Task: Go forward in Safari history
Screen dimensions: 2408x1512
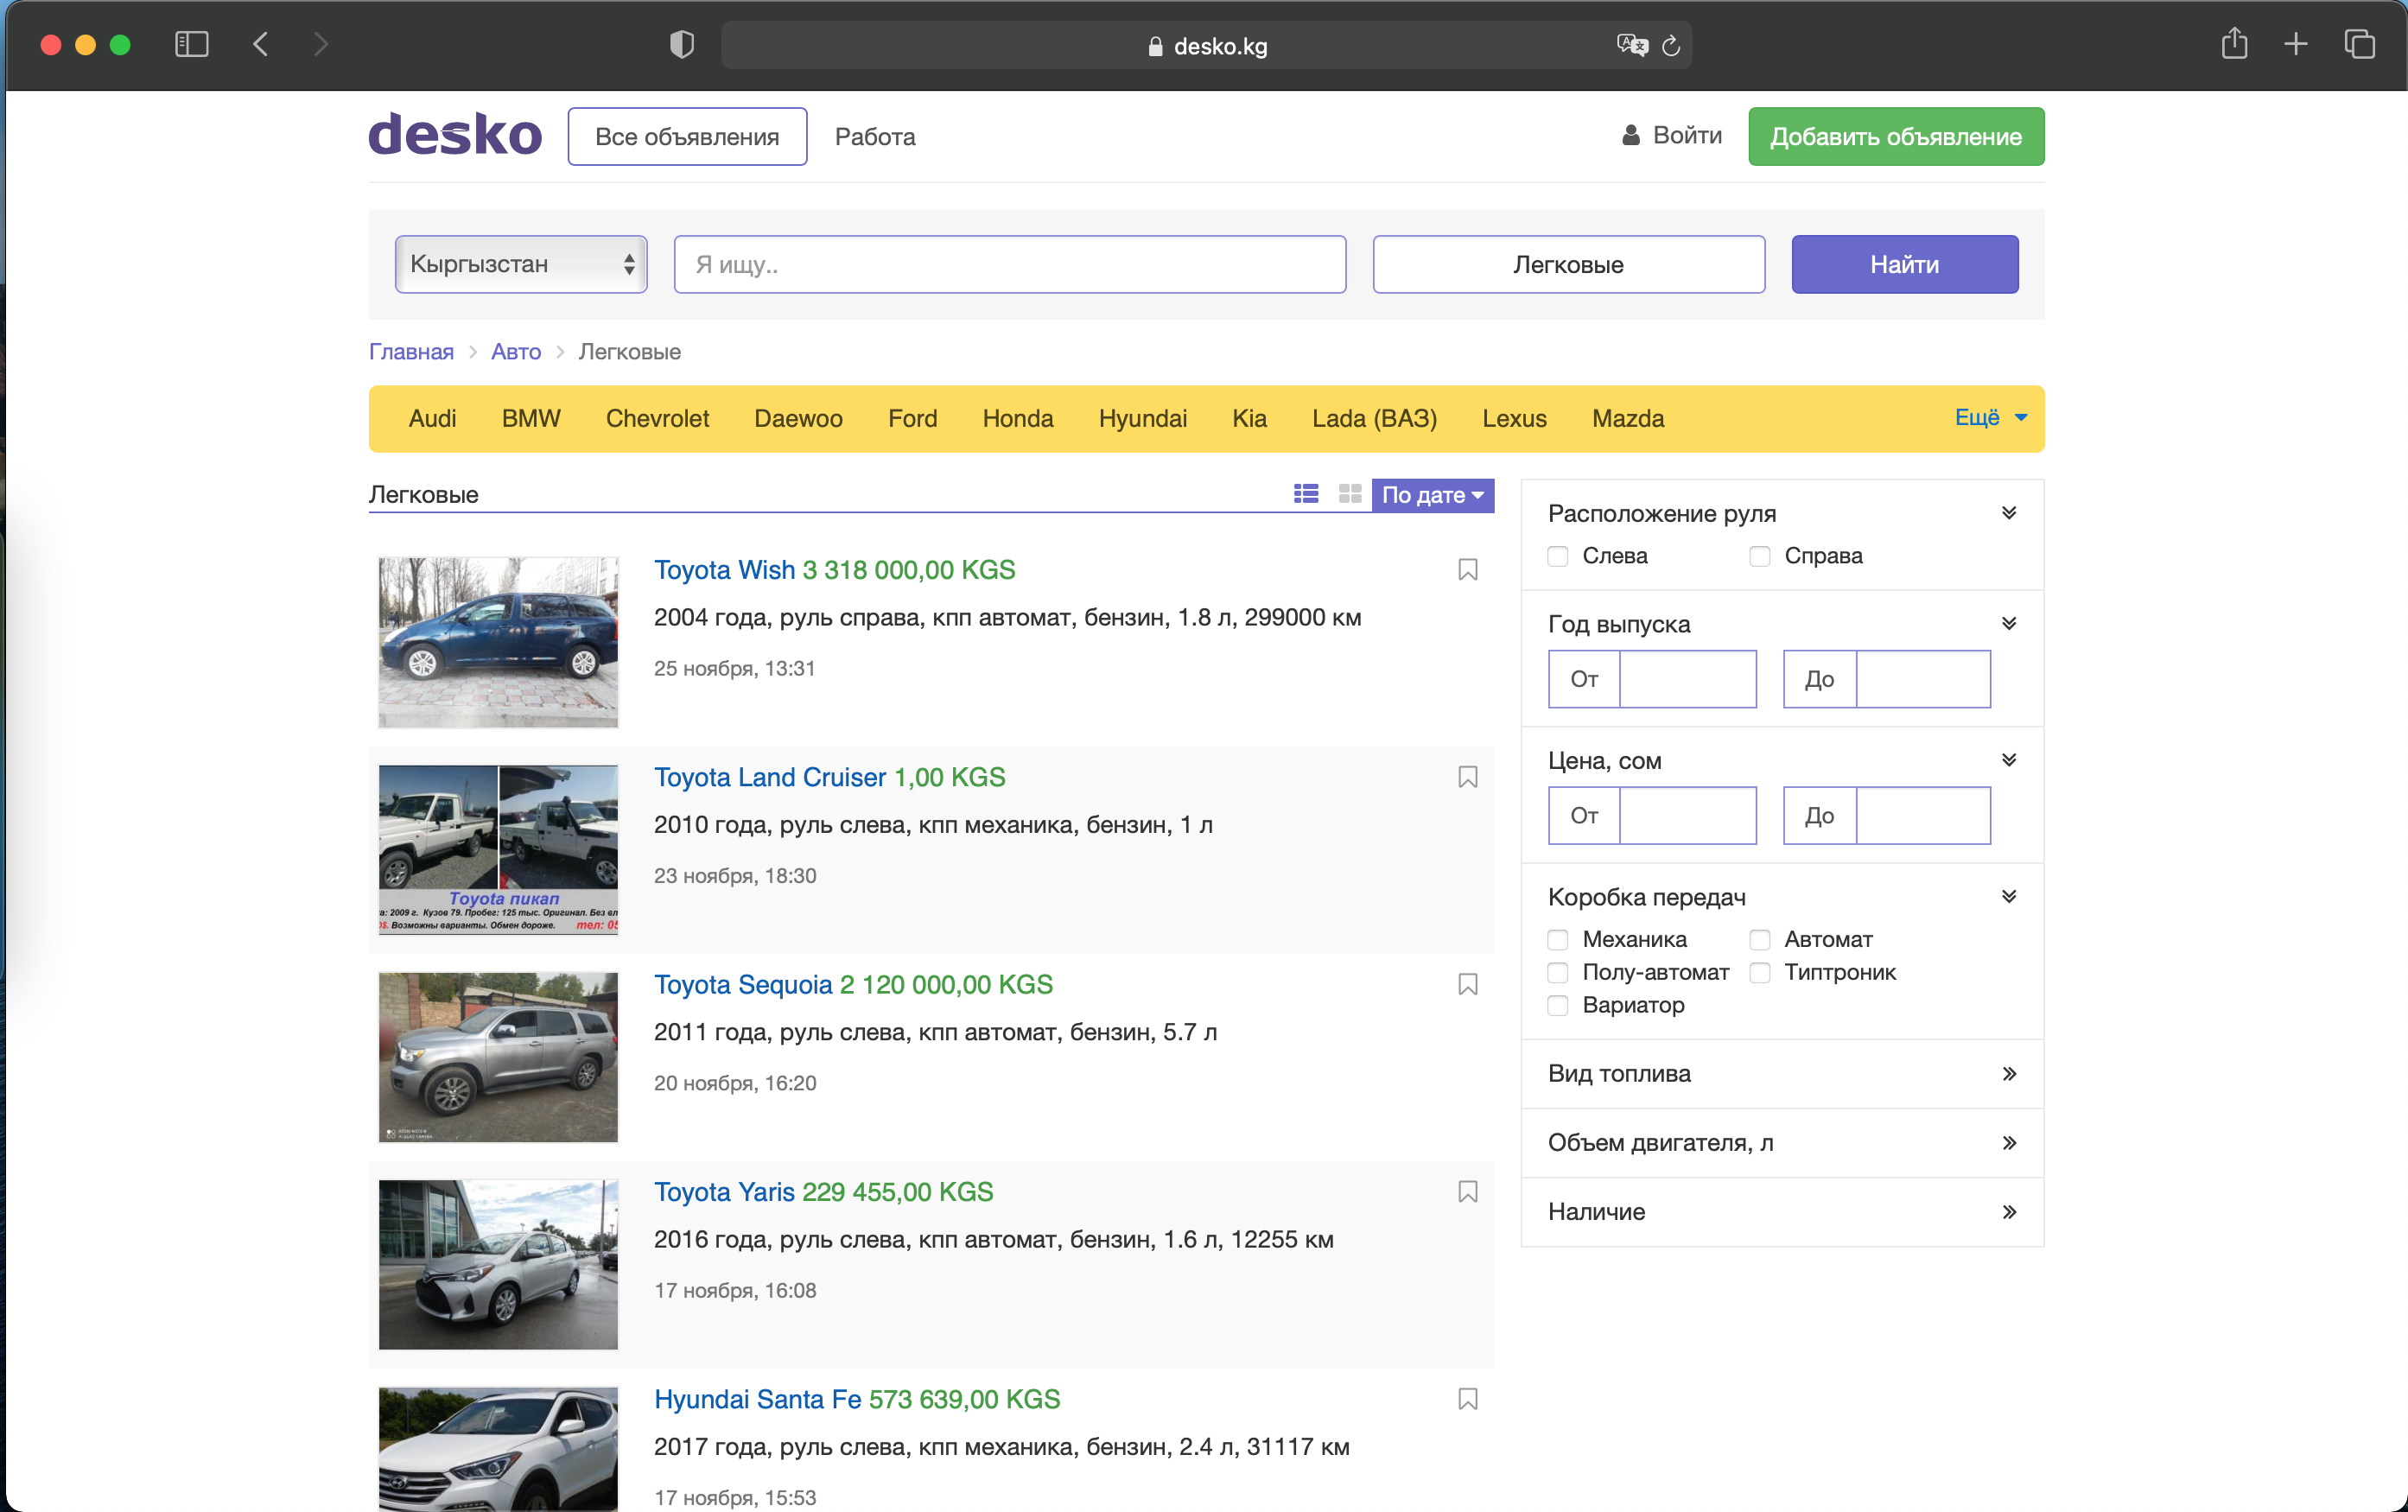Action: (x=320, y=44)
